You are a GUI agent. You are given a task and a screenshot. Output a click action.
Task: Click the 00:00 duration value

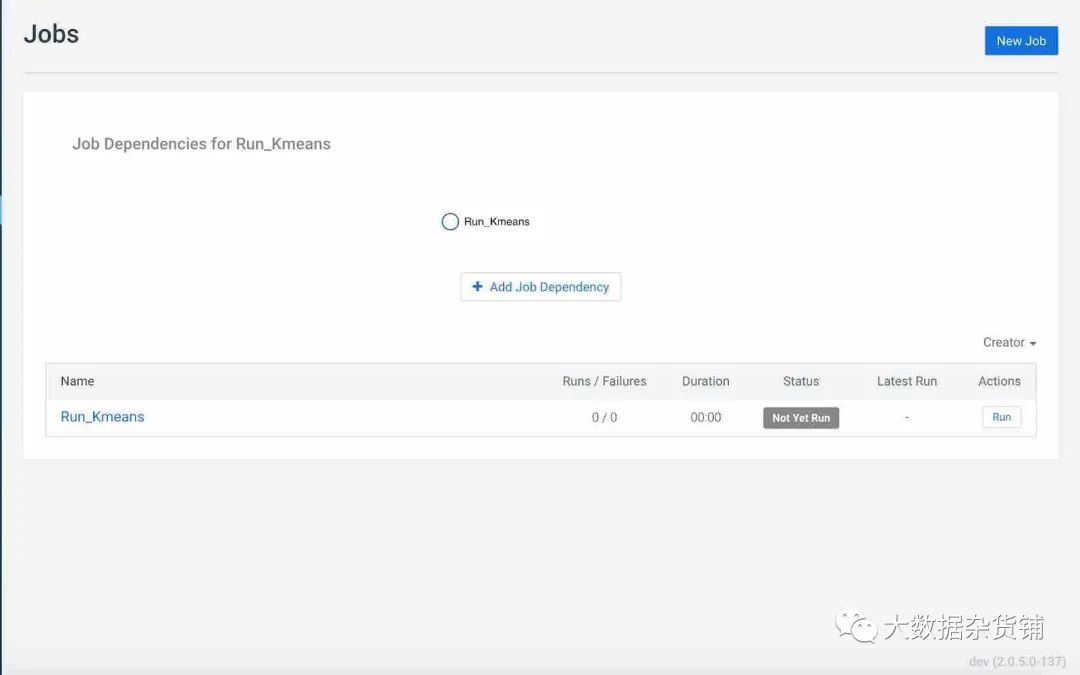click(x=705, y=418)
